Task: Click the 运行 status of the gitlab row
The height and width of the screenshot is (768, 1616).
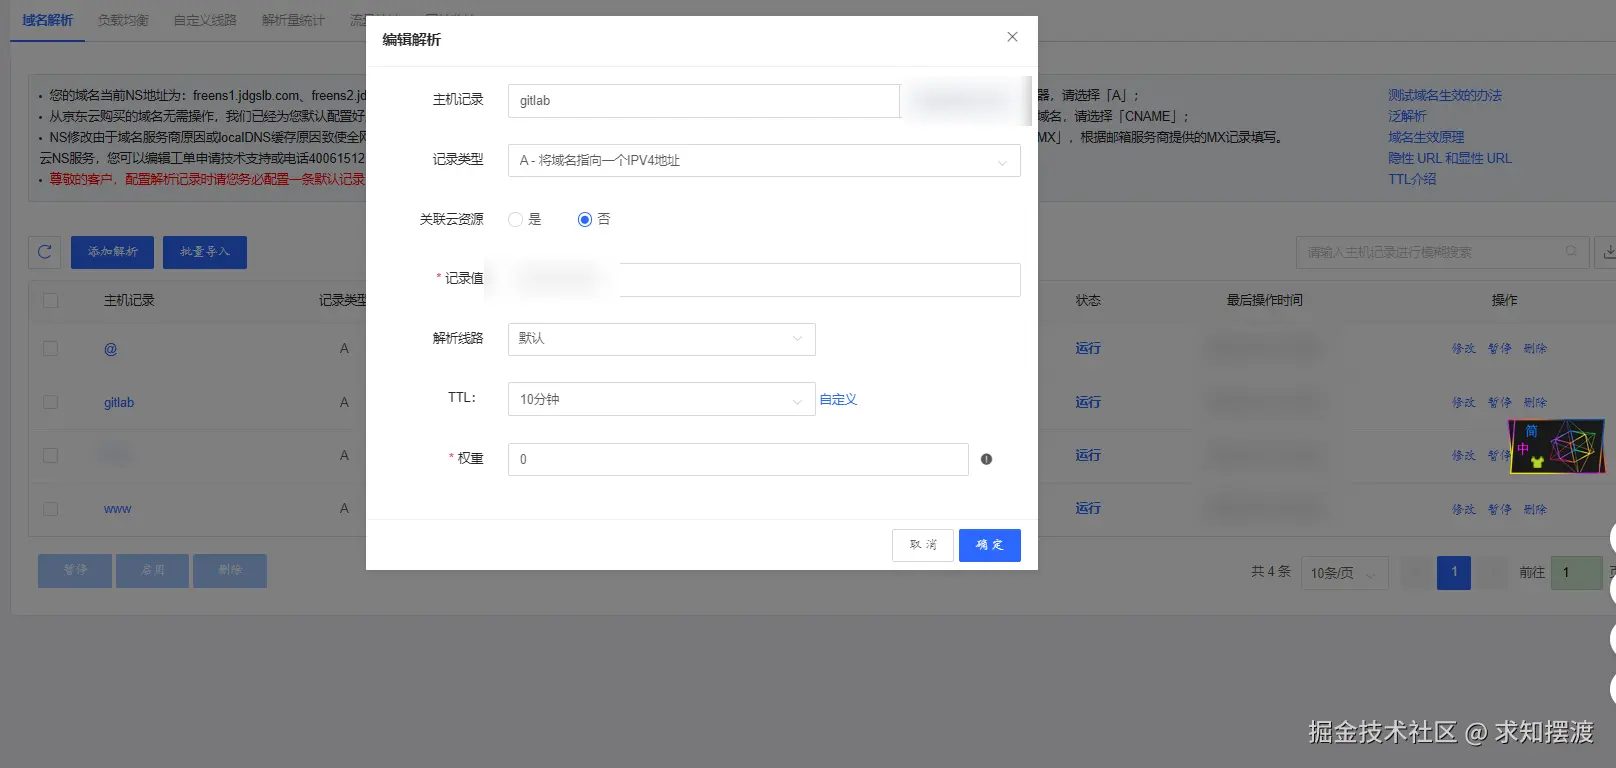Action: tap(1088, 402)
